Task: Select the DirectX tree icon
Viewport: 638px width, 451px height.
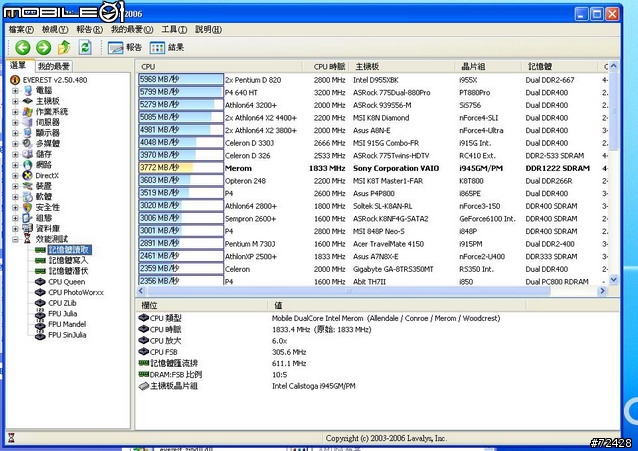Action: click(28, 175)
